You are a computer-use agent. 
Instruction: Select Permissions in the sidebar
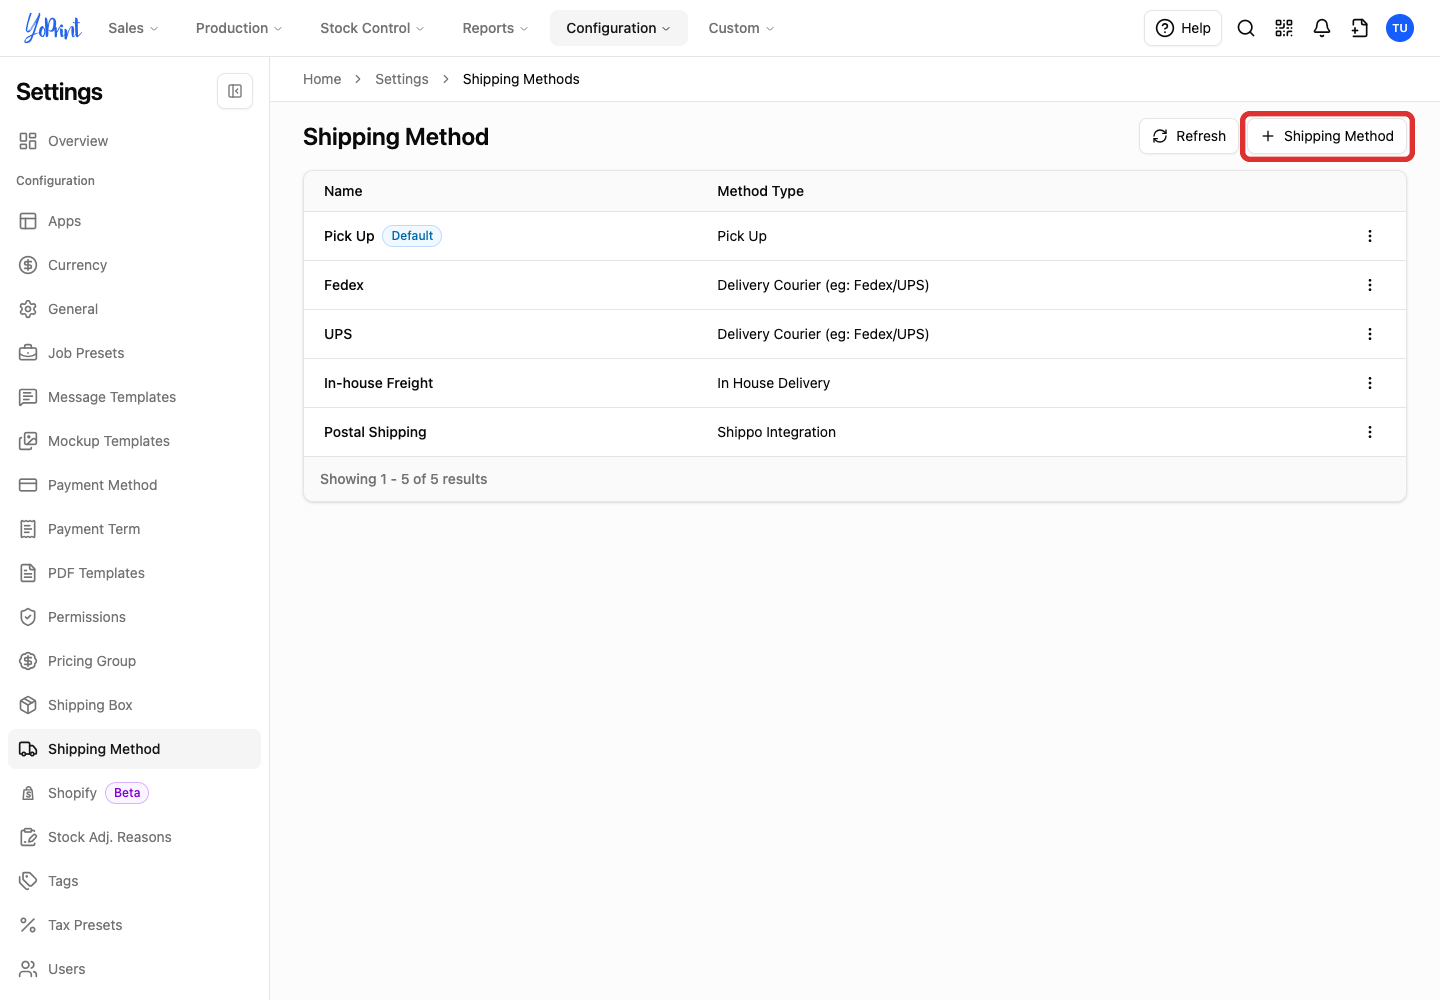coord(134,617)
